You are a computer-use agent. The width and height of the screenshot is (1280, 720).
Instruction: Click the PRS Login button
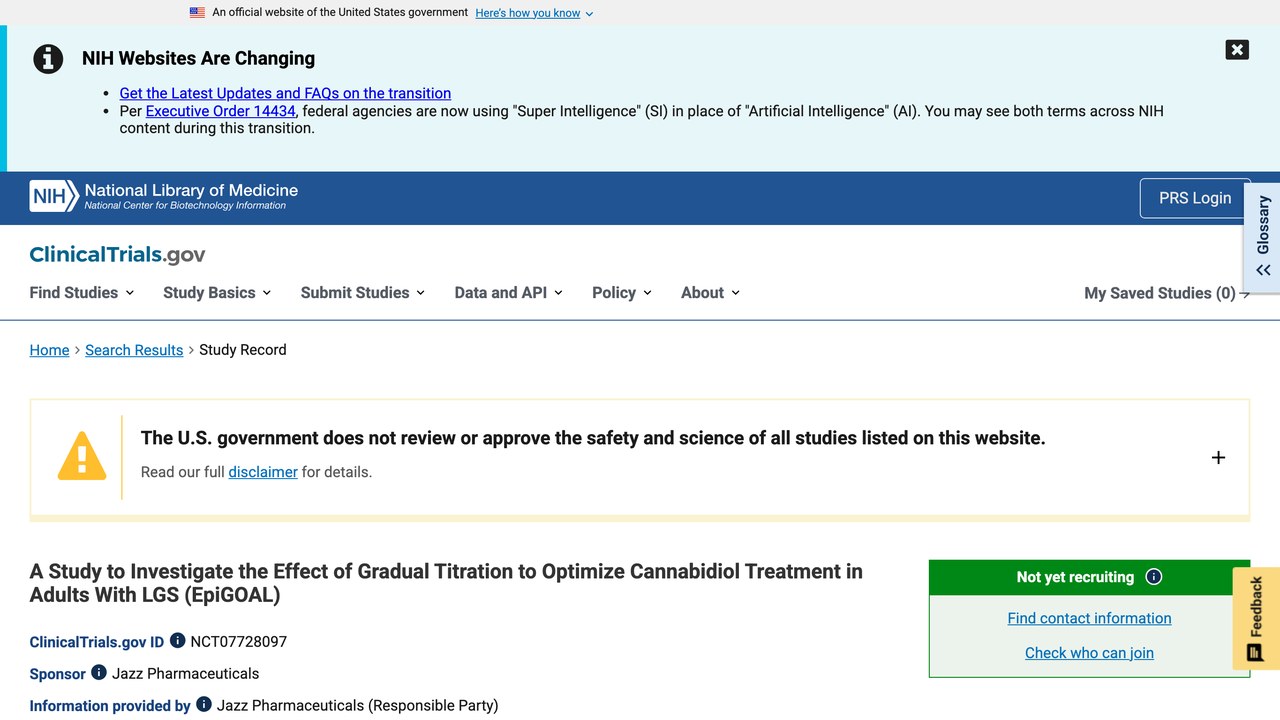click(1195, 198)
